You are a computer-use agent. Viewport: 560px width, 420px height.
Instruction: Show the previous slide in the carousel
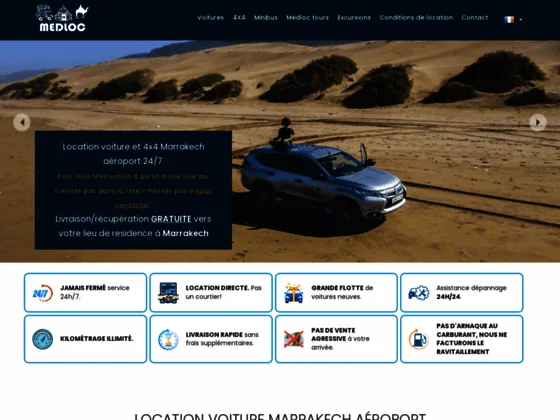pyautogui.click(x=22, y=122)
